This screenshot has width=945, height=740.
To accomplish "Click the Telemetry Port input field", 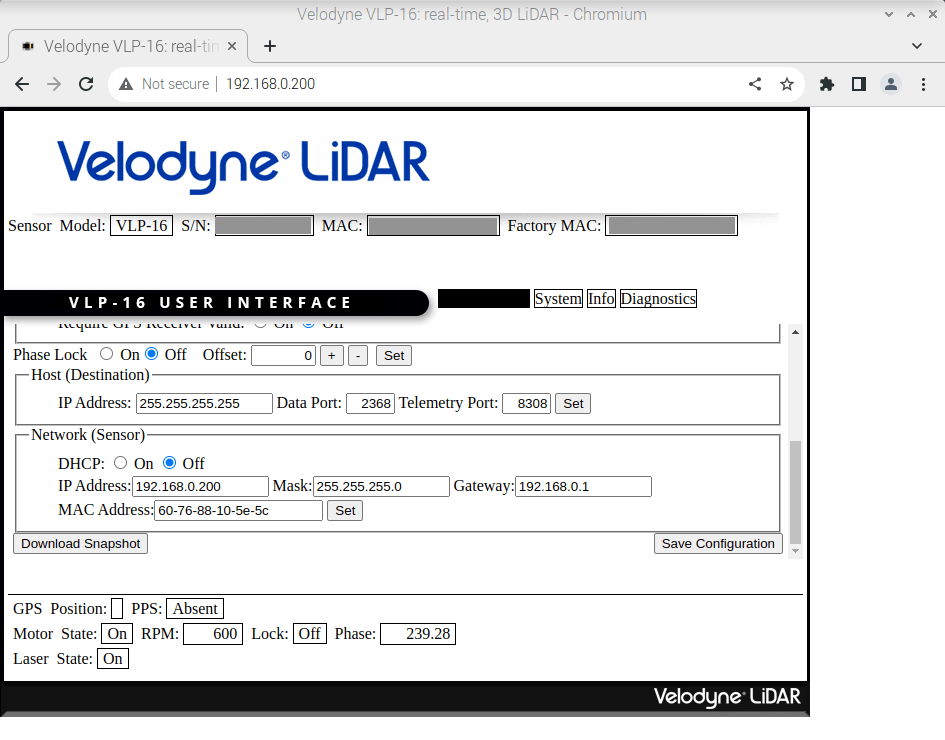I will point(526,403).
